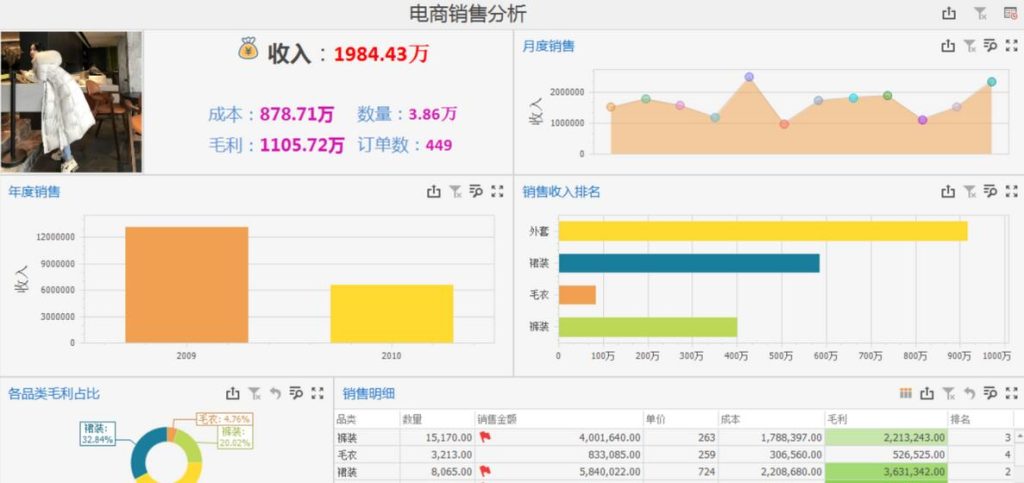Maximize the 年度销售 panel
The height and width of the screenshot is (483, 1024).
pyautogui.click(x=497, y=191)
